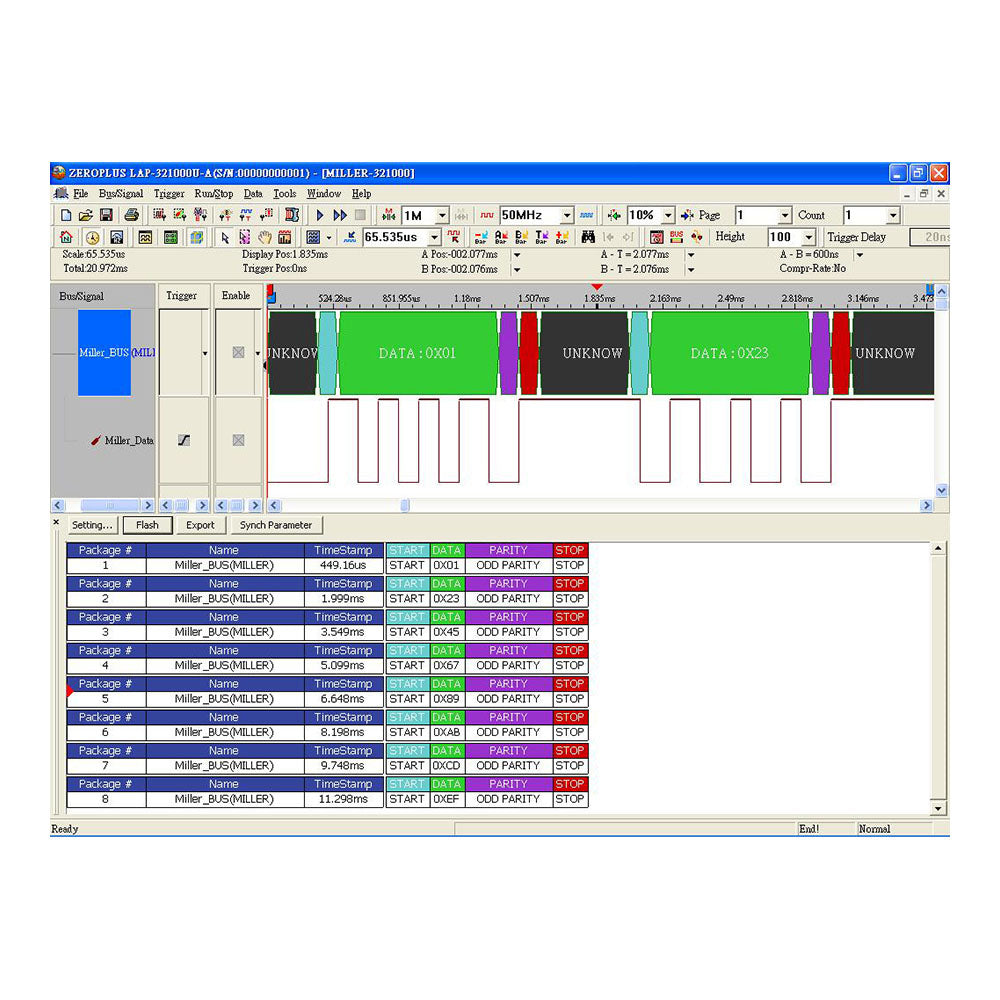
Task: Open the 10% trigger position dropdown
Action: coord(668,216)
